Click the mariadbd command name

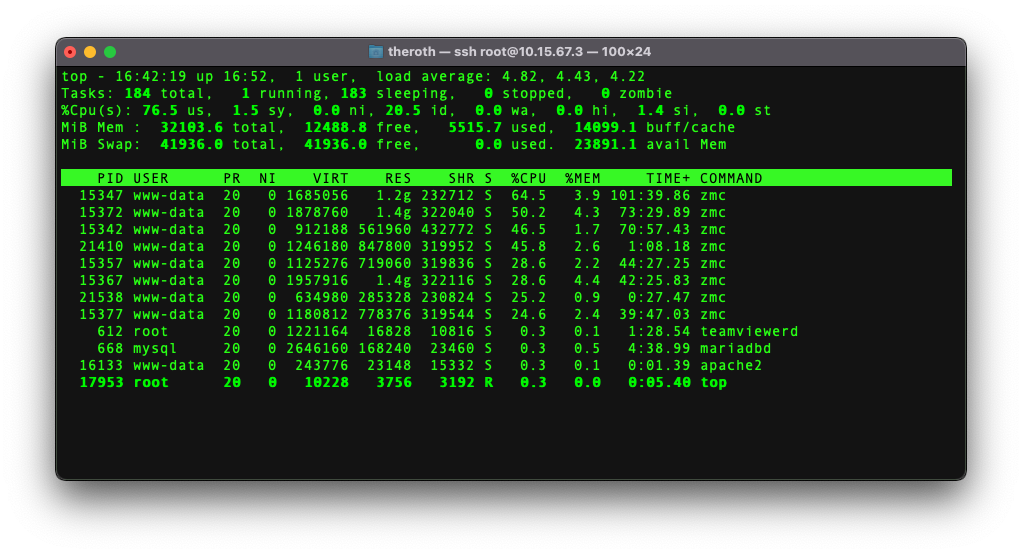coord(735,348)
